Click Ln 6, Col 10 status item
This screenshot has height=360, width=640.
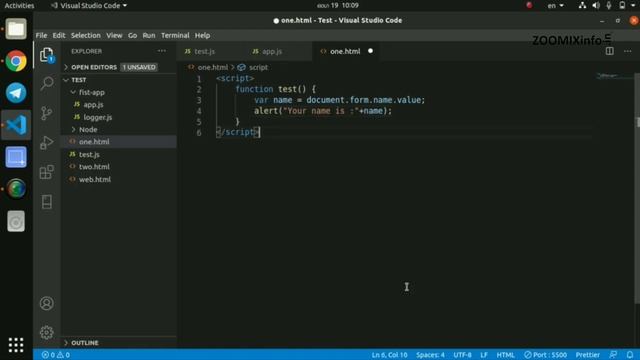(x=389, y=355)
